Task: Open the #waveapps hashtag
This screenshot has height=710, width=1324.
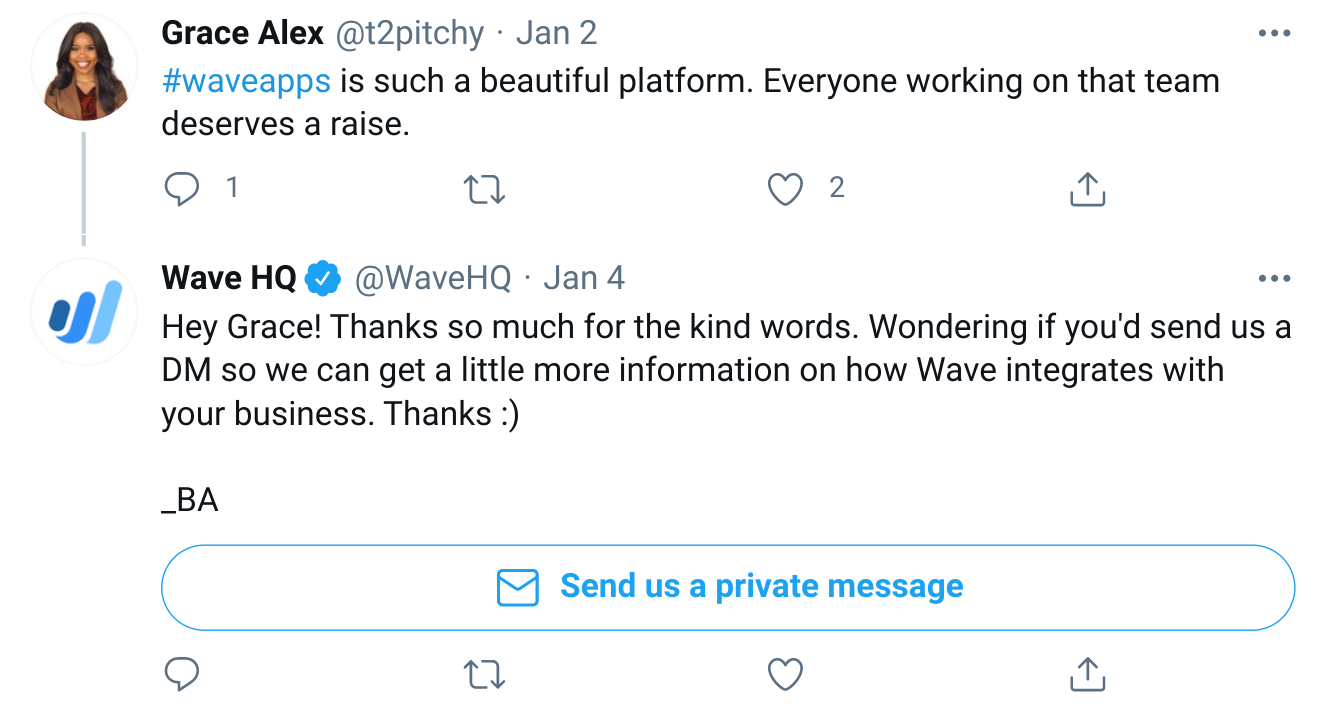Action: [246, 80]
